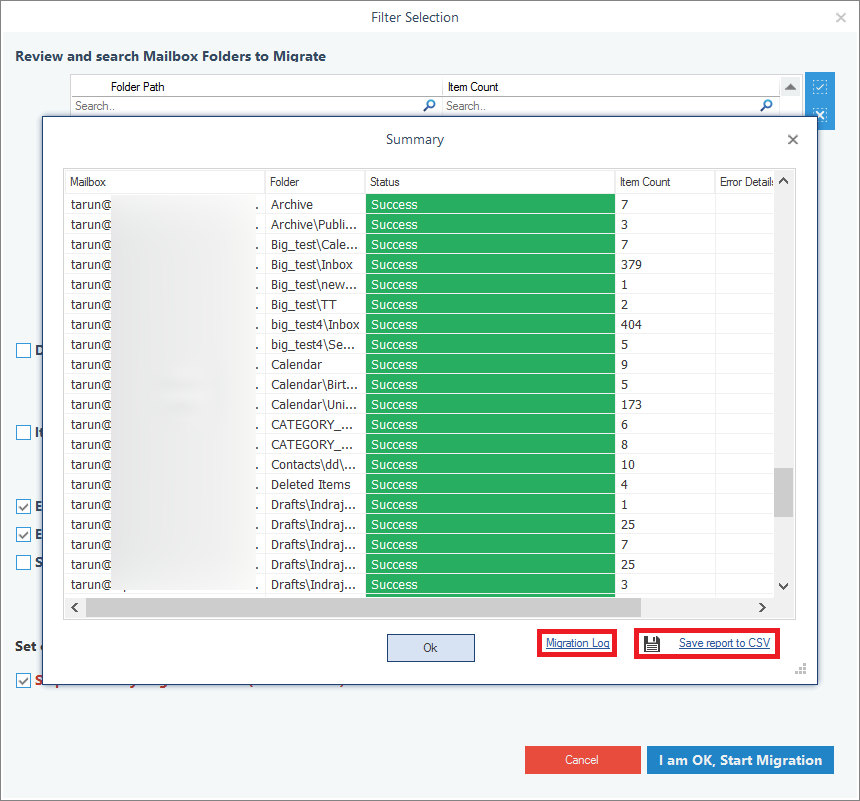
Task: Select the Big_test\Inbox folder cell
Action: tap(315, 264)
